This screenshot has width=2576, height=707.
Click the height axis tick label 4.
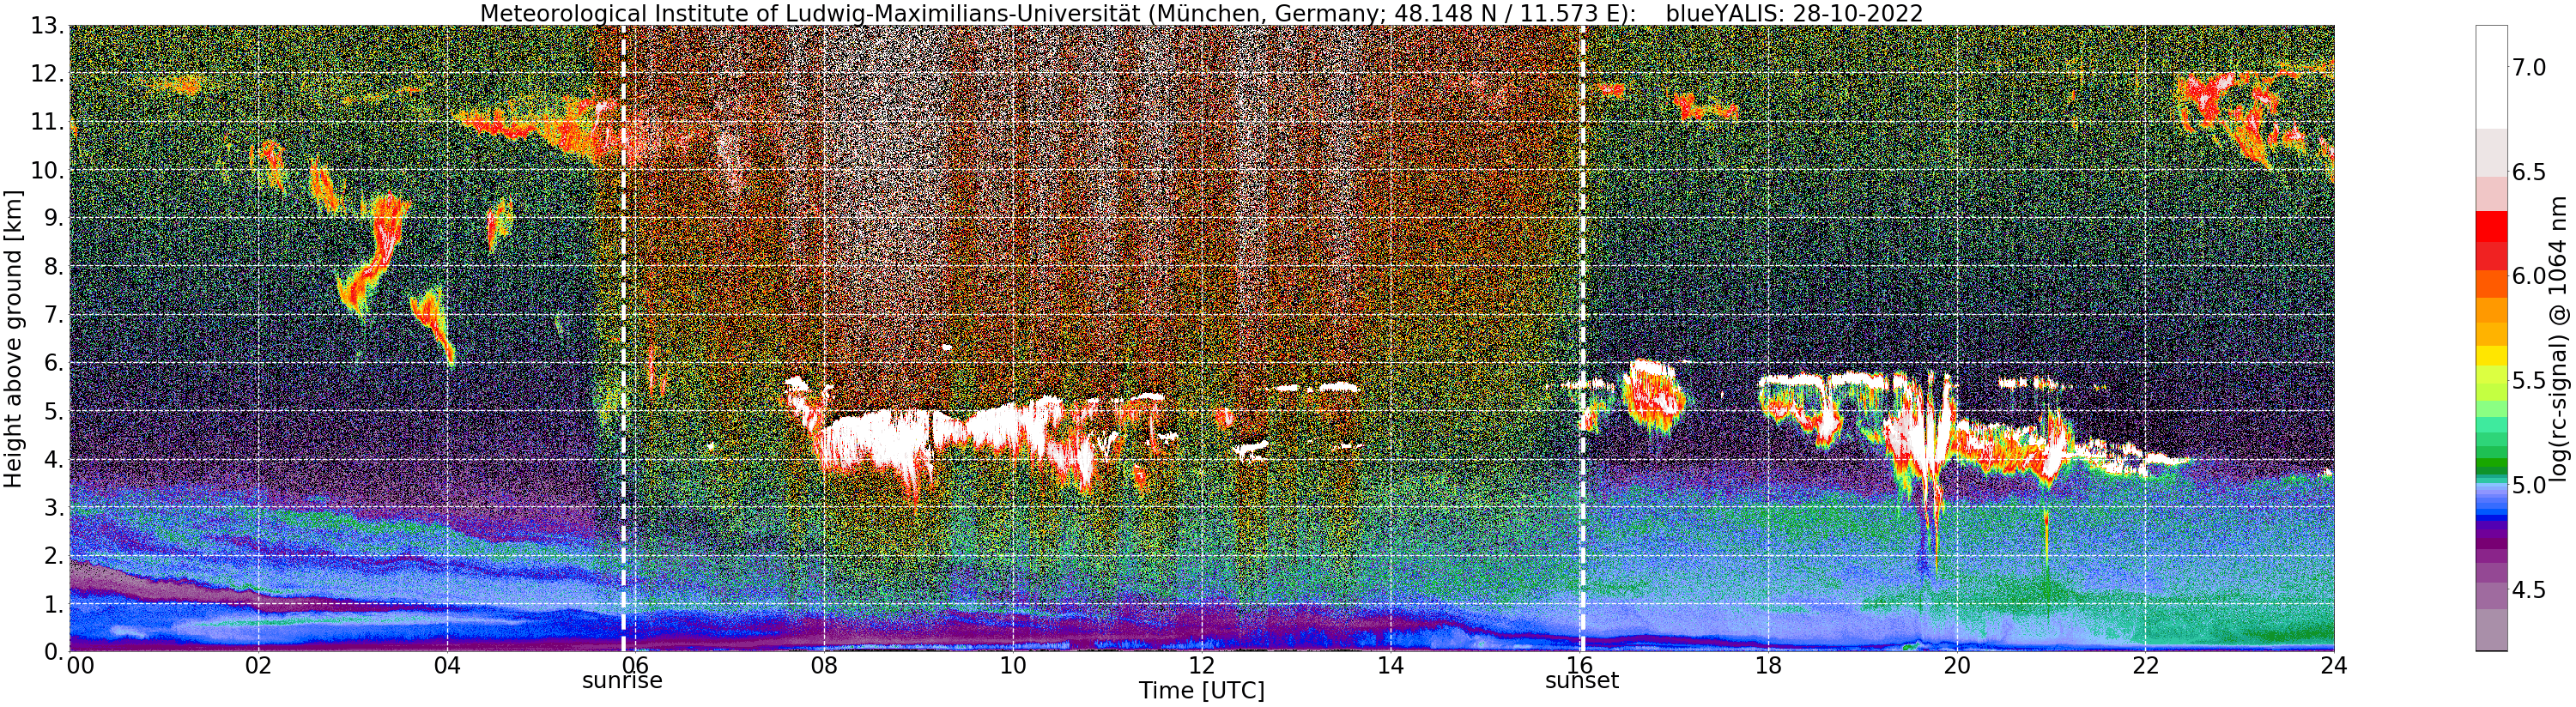[x=54, y=459]
